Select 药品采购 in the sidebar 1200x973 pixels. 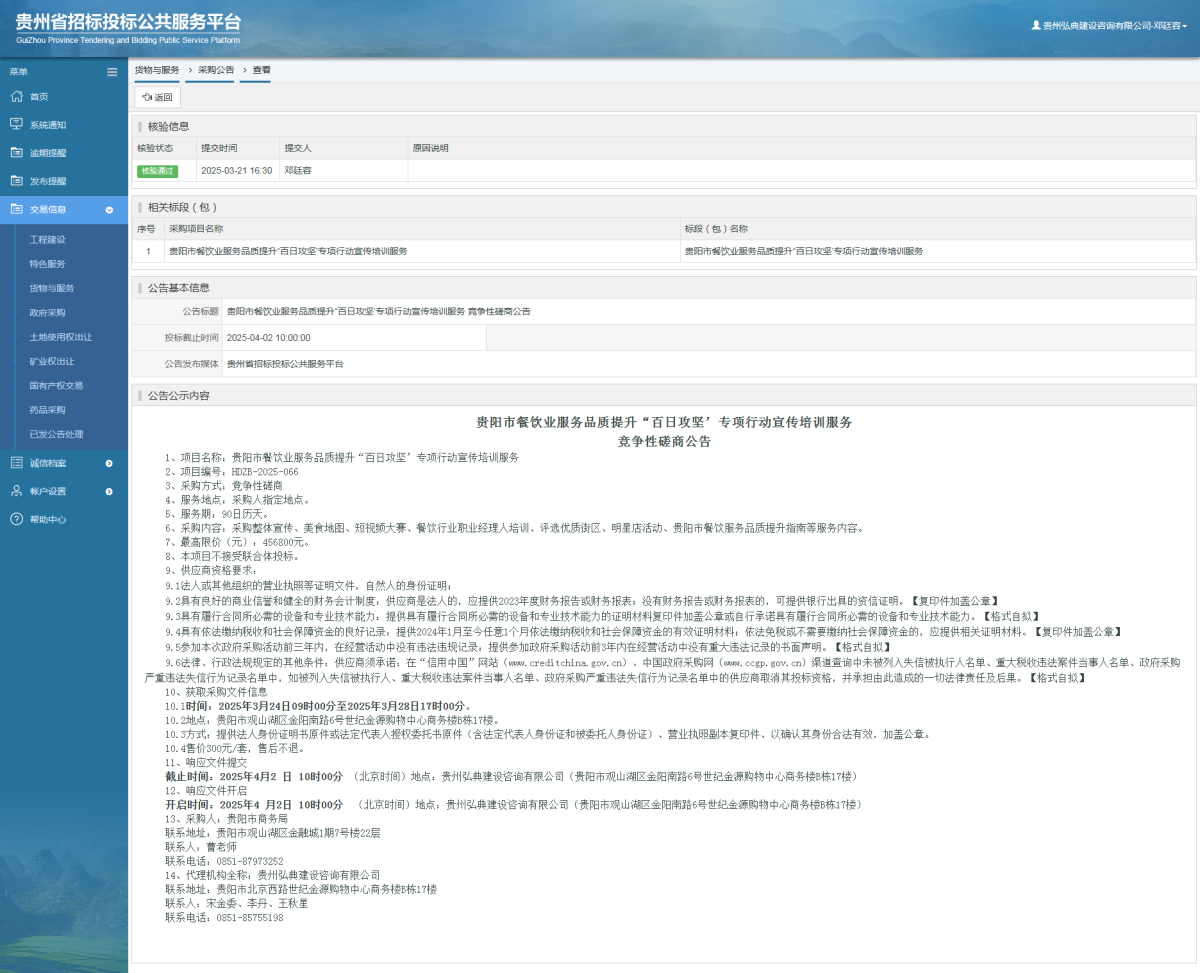(47, 410)
